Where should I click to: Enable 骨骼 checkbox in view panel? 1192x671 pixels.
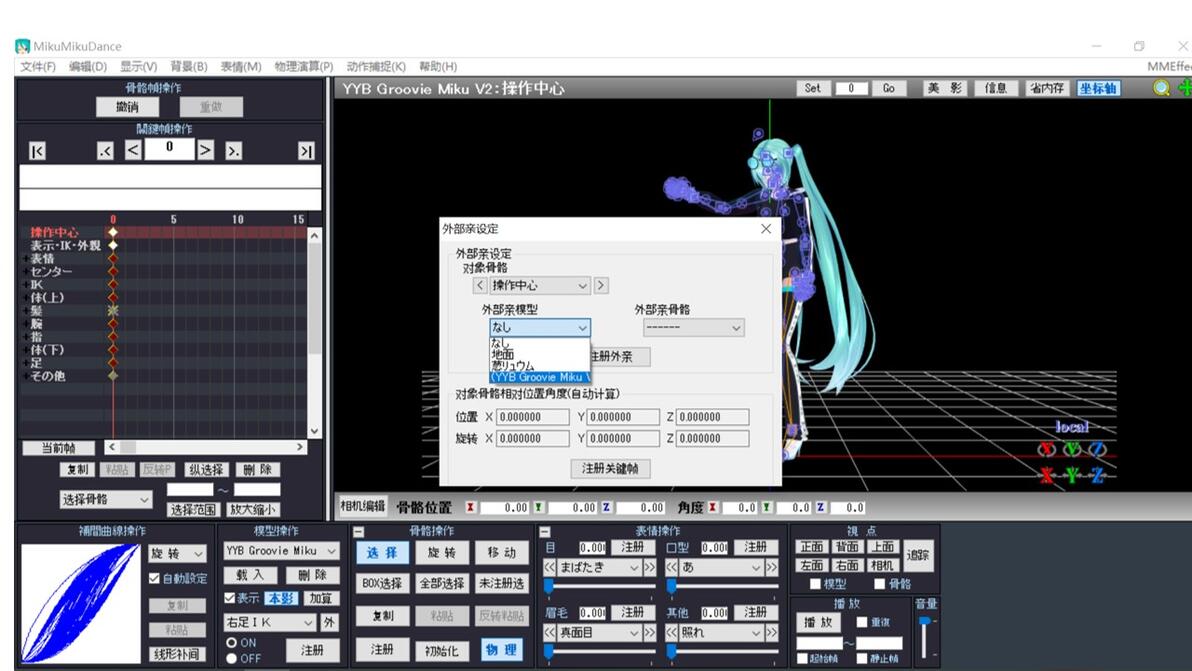880,584
